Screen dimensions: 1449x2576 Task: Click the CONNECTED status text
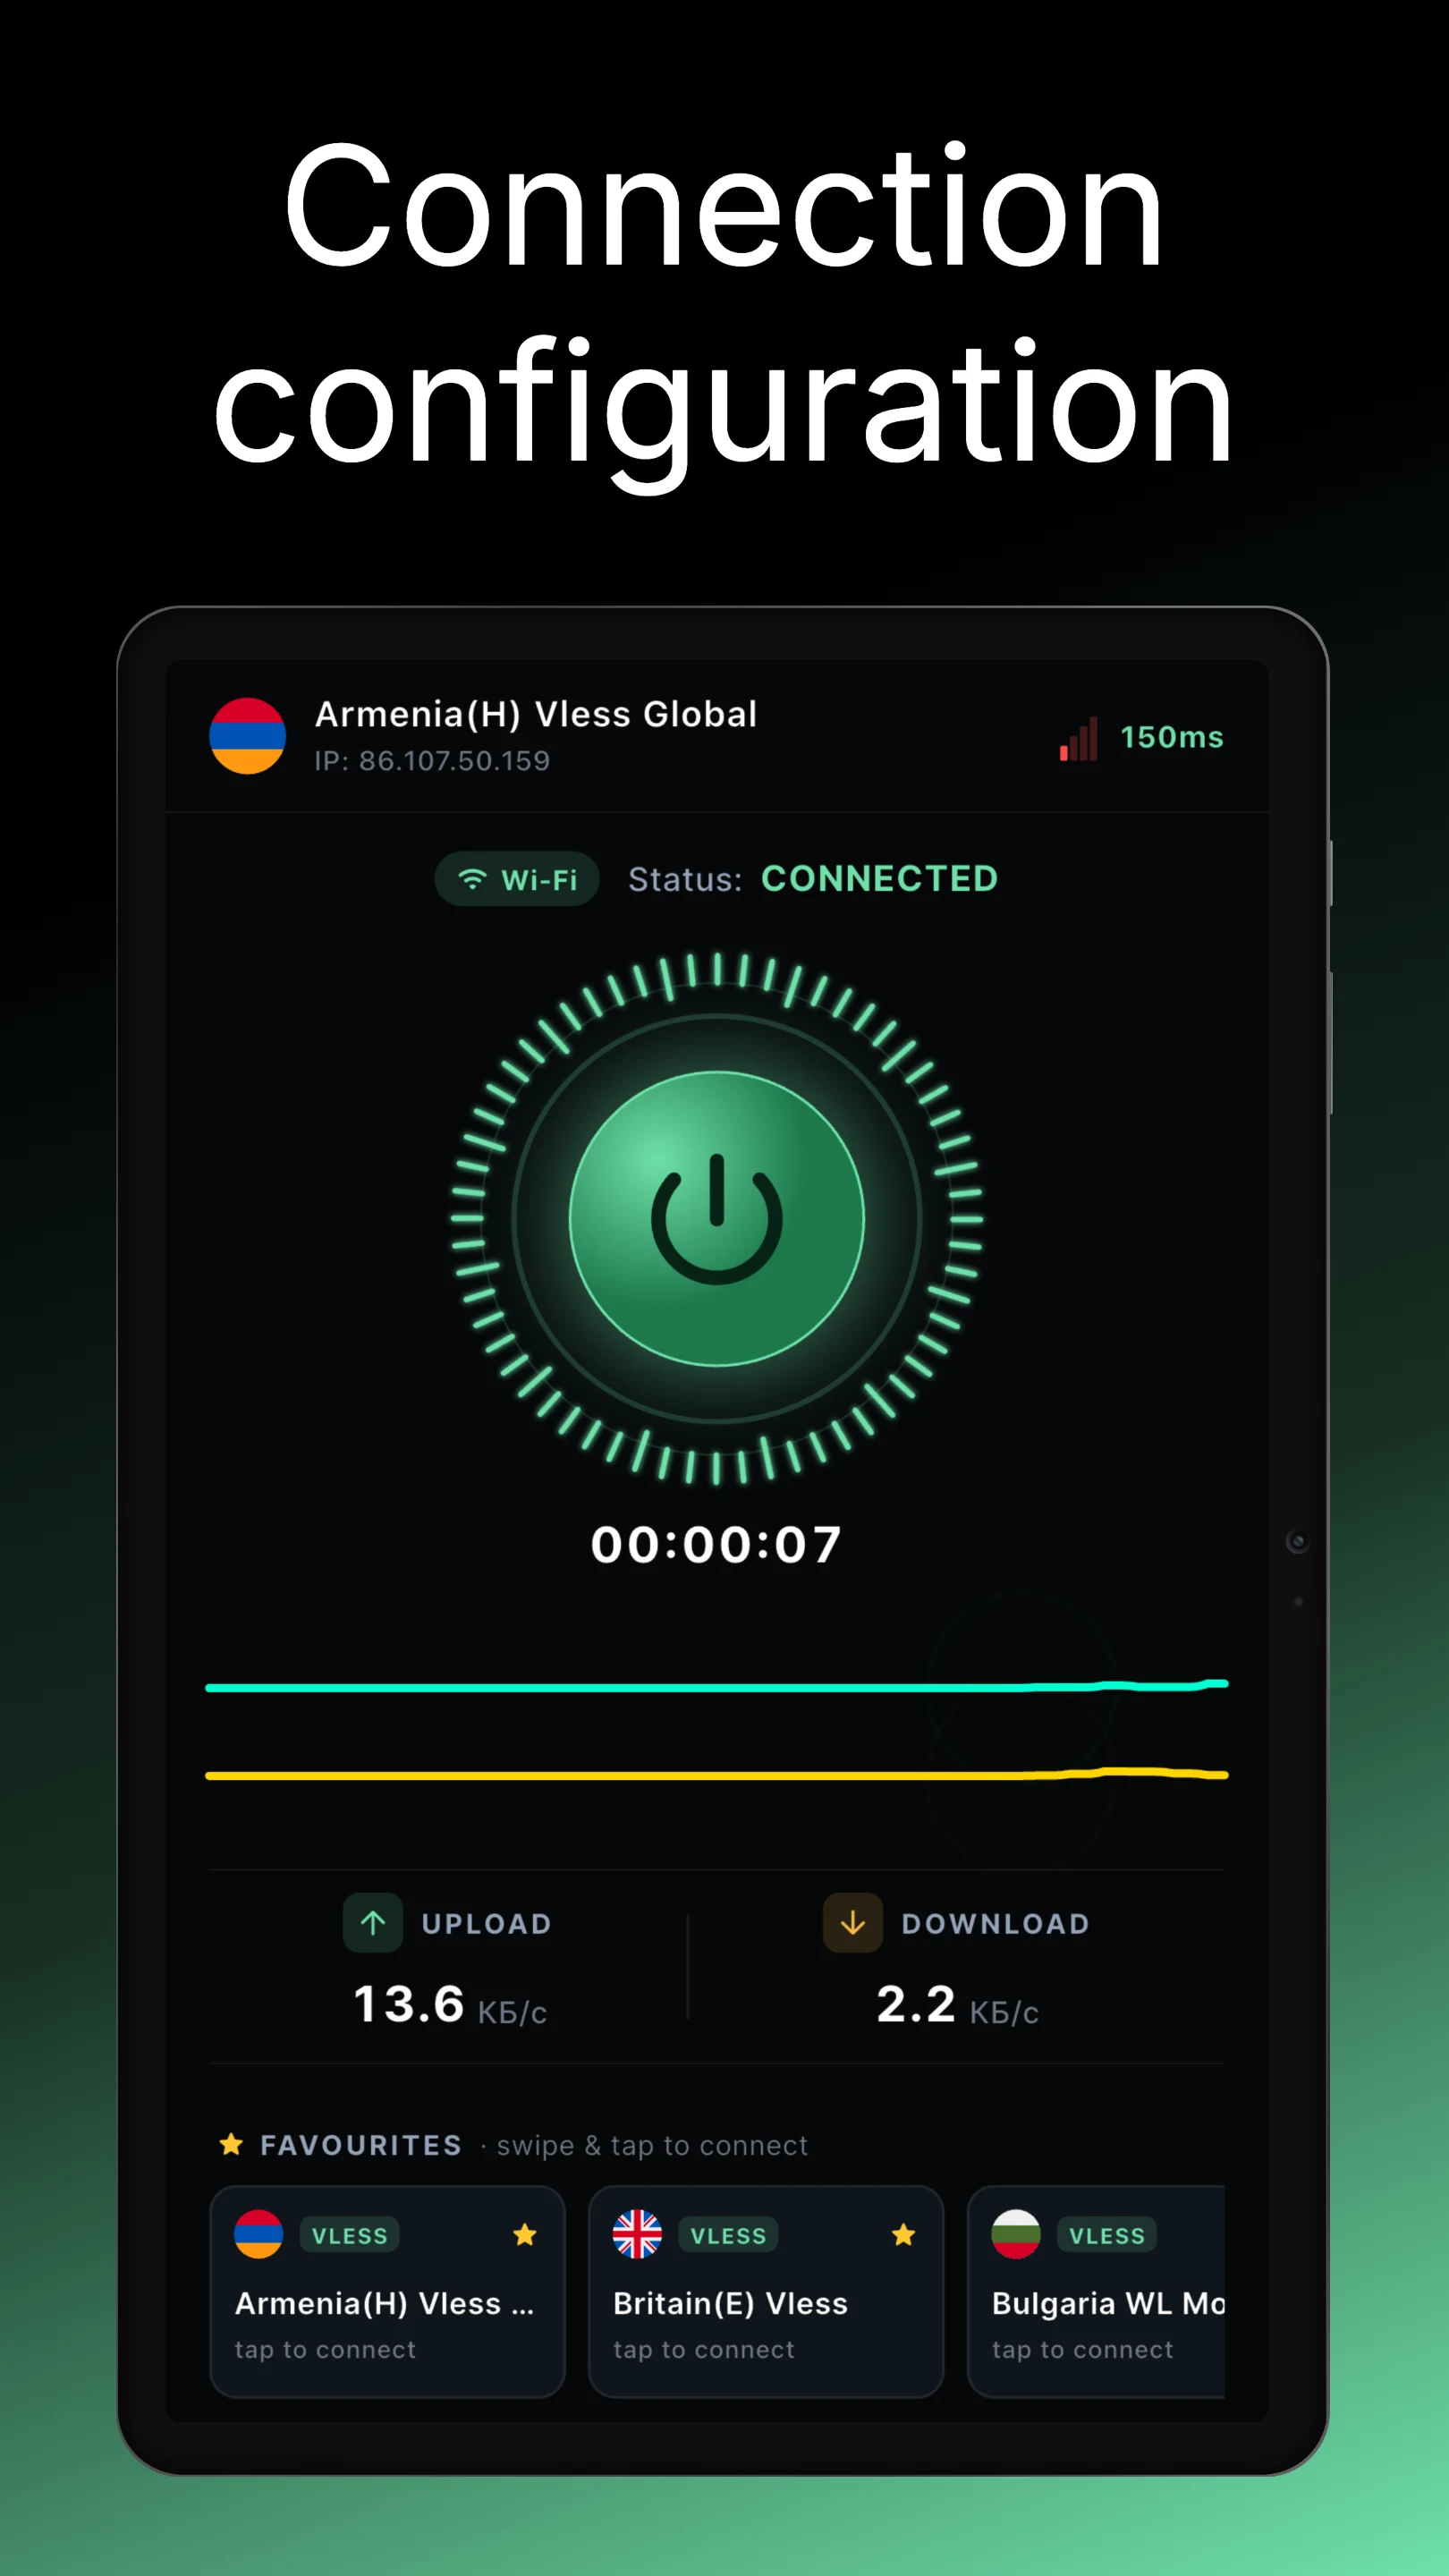pos(879,879)
